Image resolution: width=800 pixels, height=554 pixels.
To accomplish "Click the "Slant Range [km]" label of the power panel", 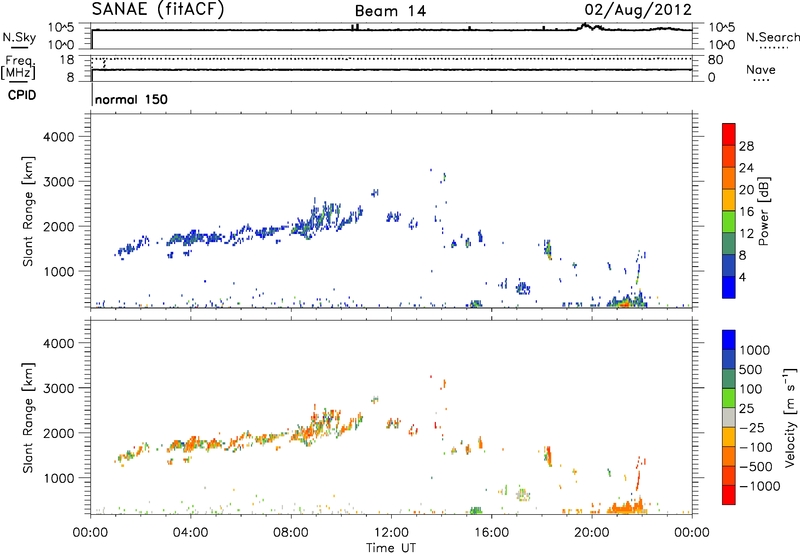I will pyautogui.click(x=28, y=211).
